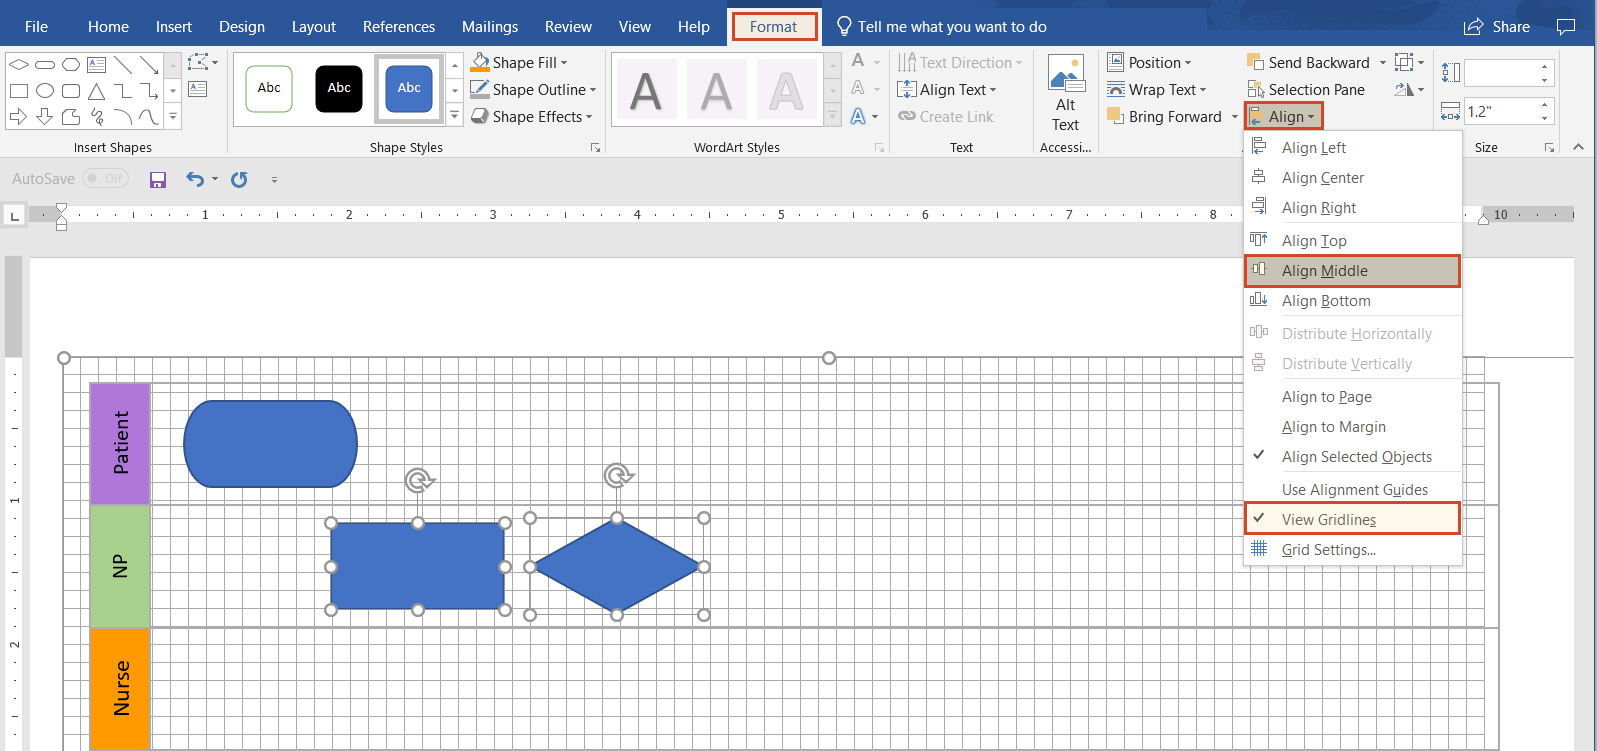Image resolution: width=1597 pixels, height=751 pixels.
Task: Click the Save icon in quick access toolbar
Action: [157, 179]
